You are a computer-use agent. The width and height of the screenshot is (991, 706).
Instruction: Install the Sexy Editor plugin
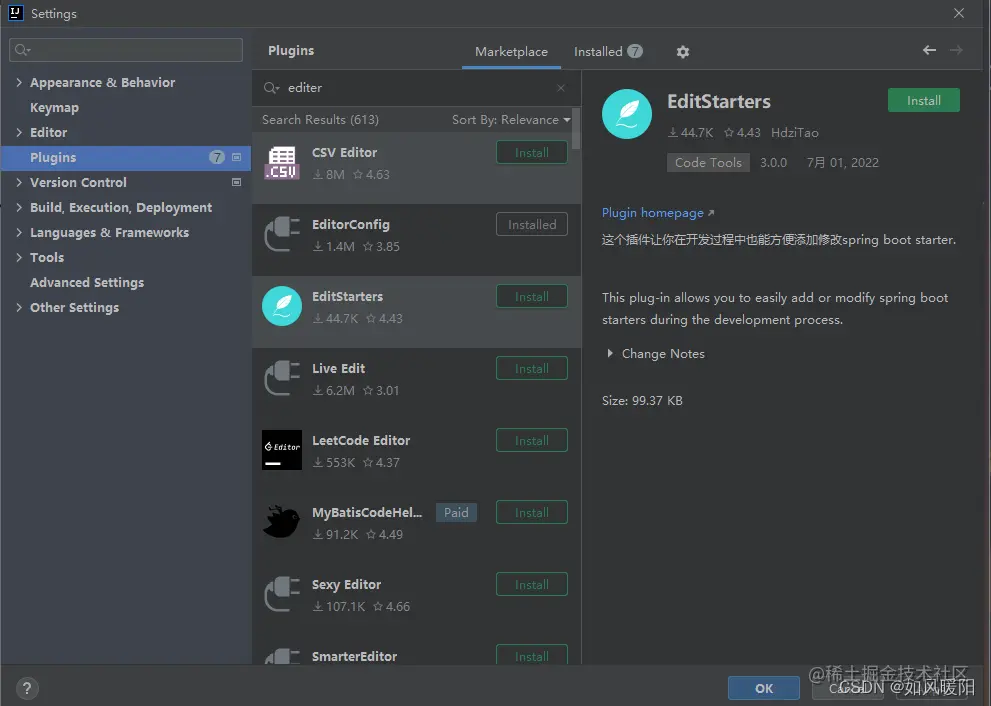pos(532,585)
